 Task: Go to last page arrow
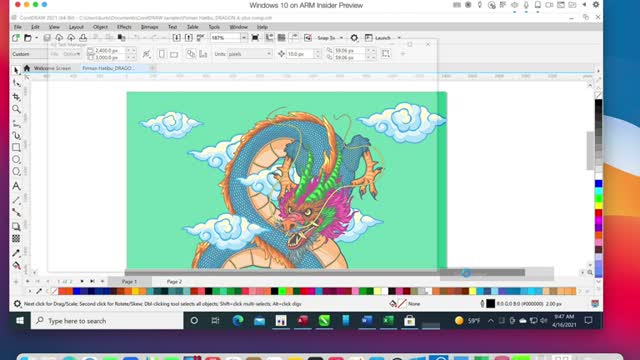tap(92, 282)
